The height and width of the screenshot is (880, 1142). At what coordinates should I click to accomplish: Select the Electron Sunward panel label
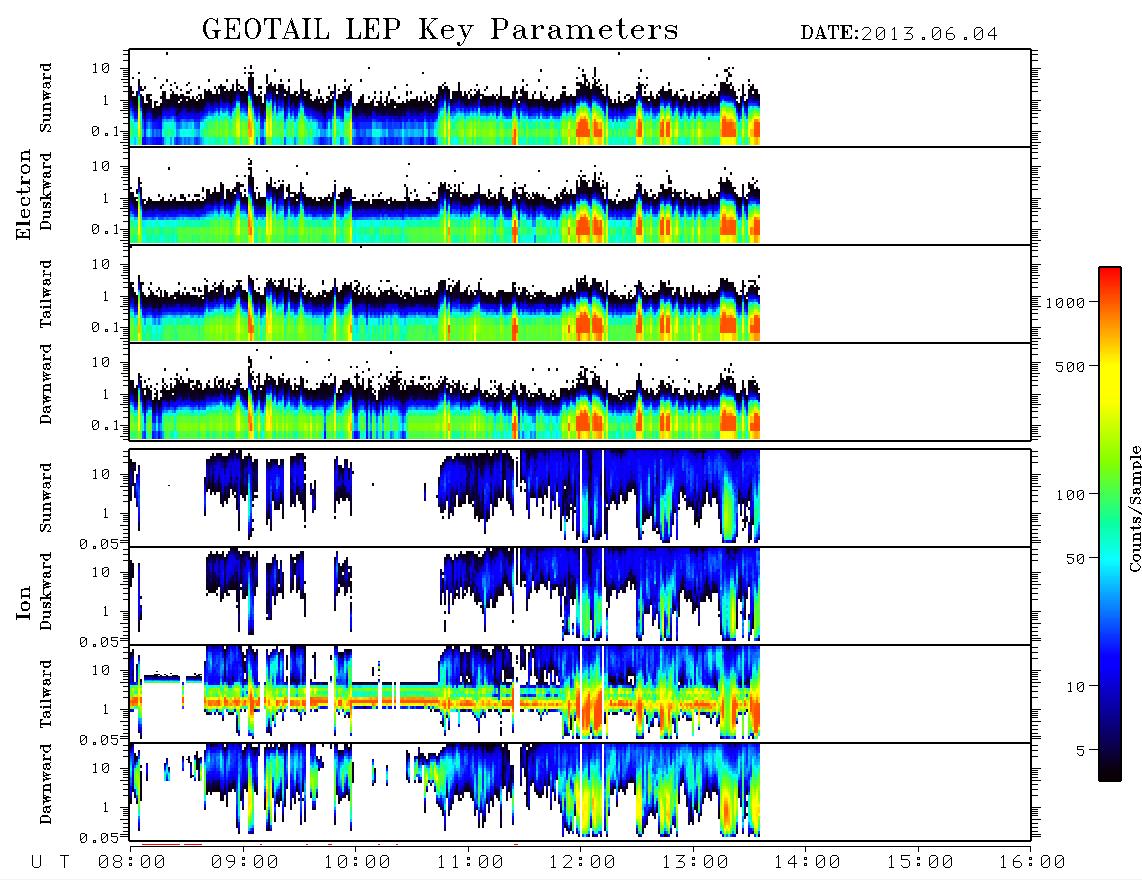(46, 98)
